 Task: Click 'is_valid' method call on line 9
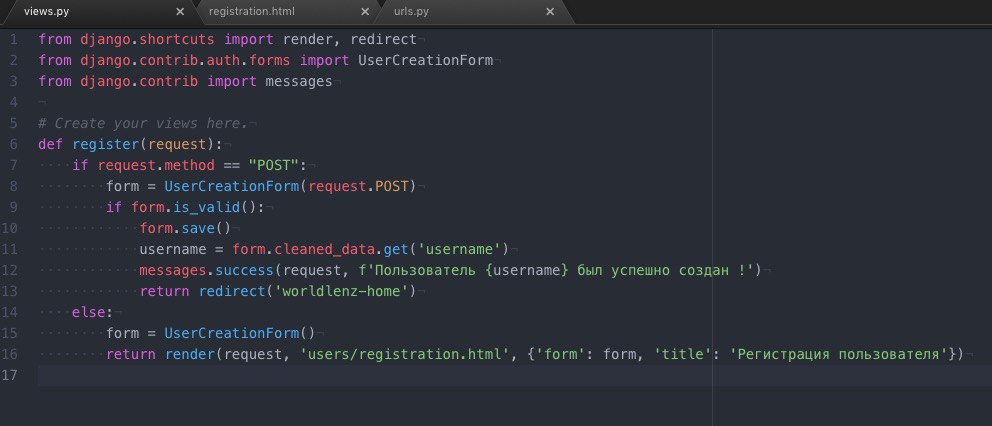[206, 207]
